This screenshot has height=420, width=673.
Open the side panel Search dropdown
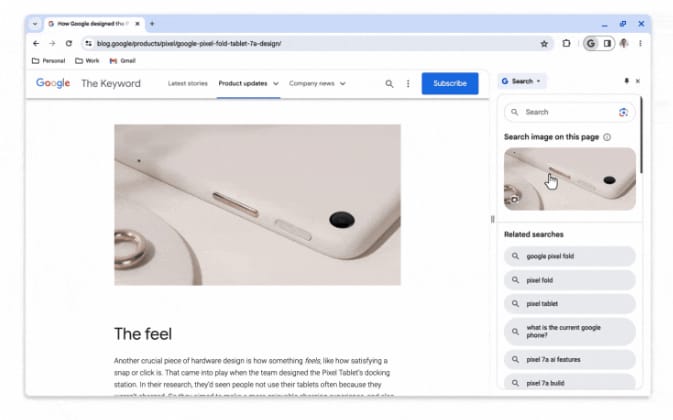(521, 81)
